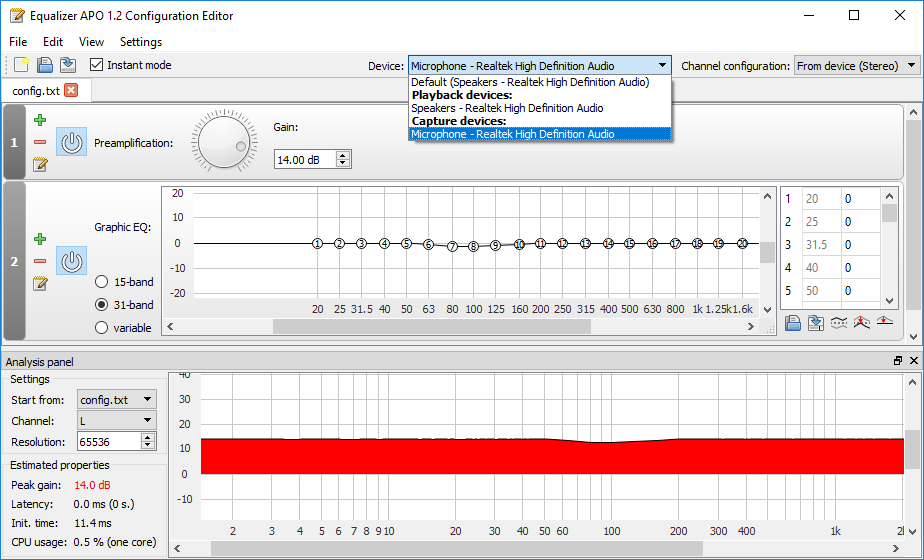Open the Settings menu
Image resolution: width=924 pixels, height=560 pixels.
click(141, 42)
